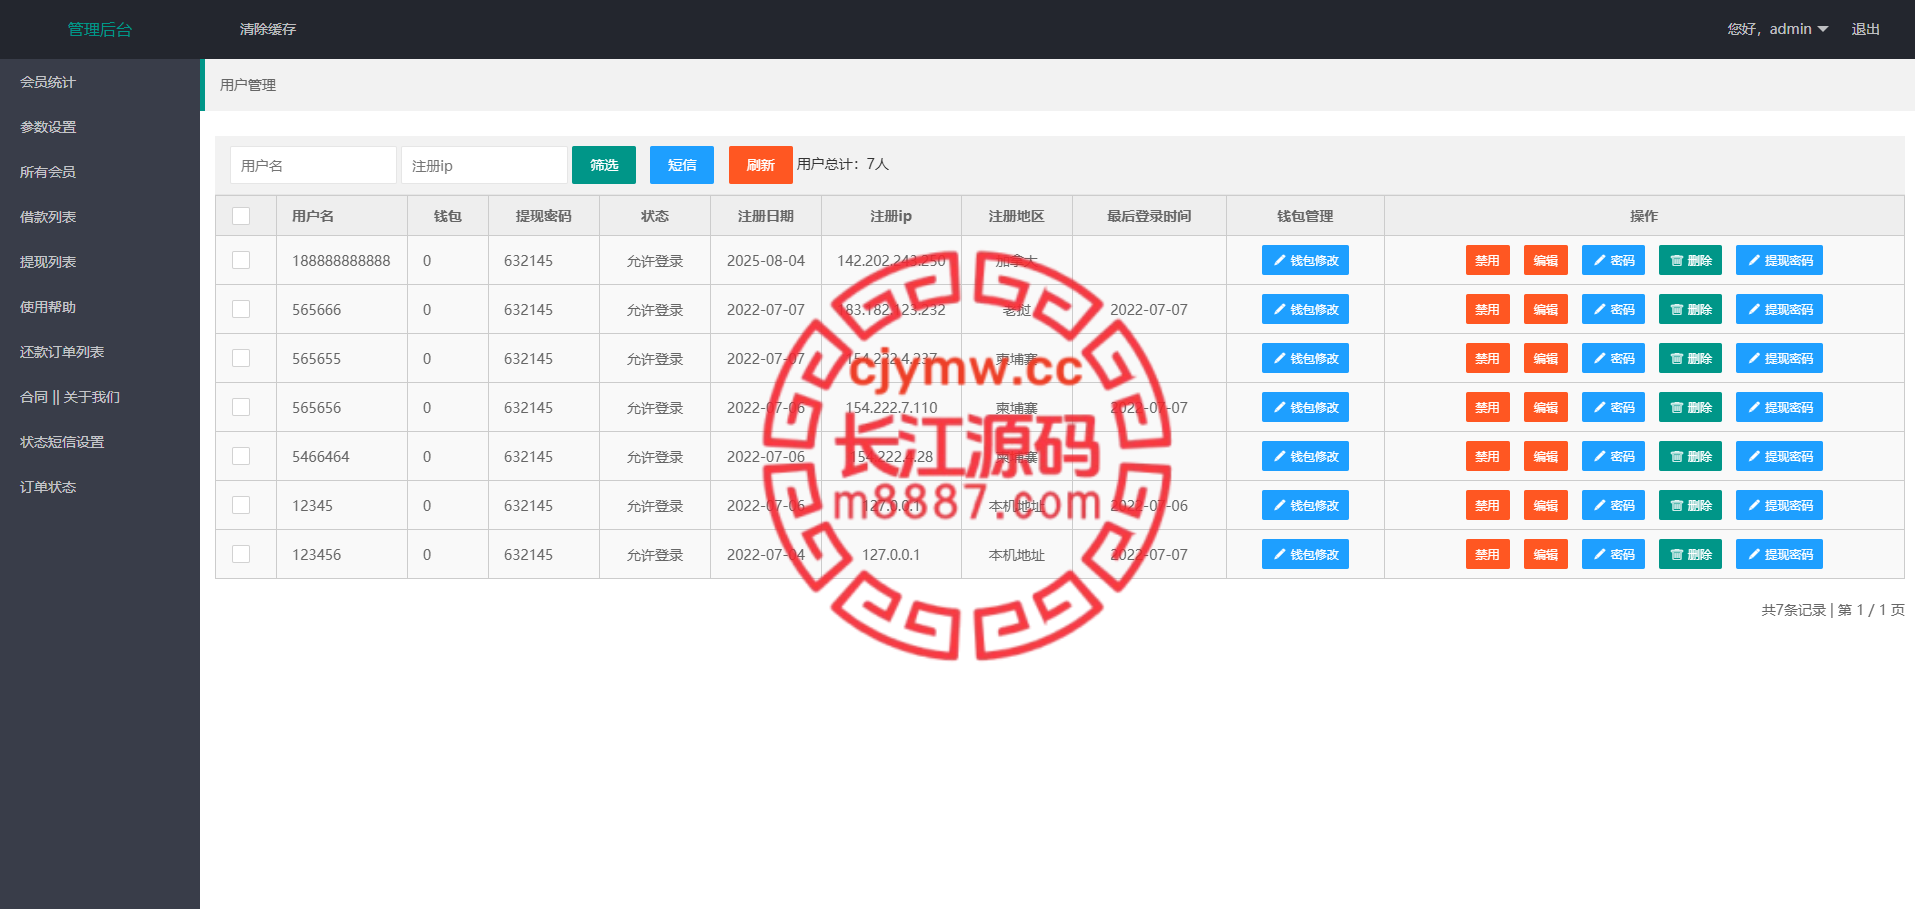Edit withdrawal password for user 123456
The height and width of the screenshot is (909, 1915).
1779,554
